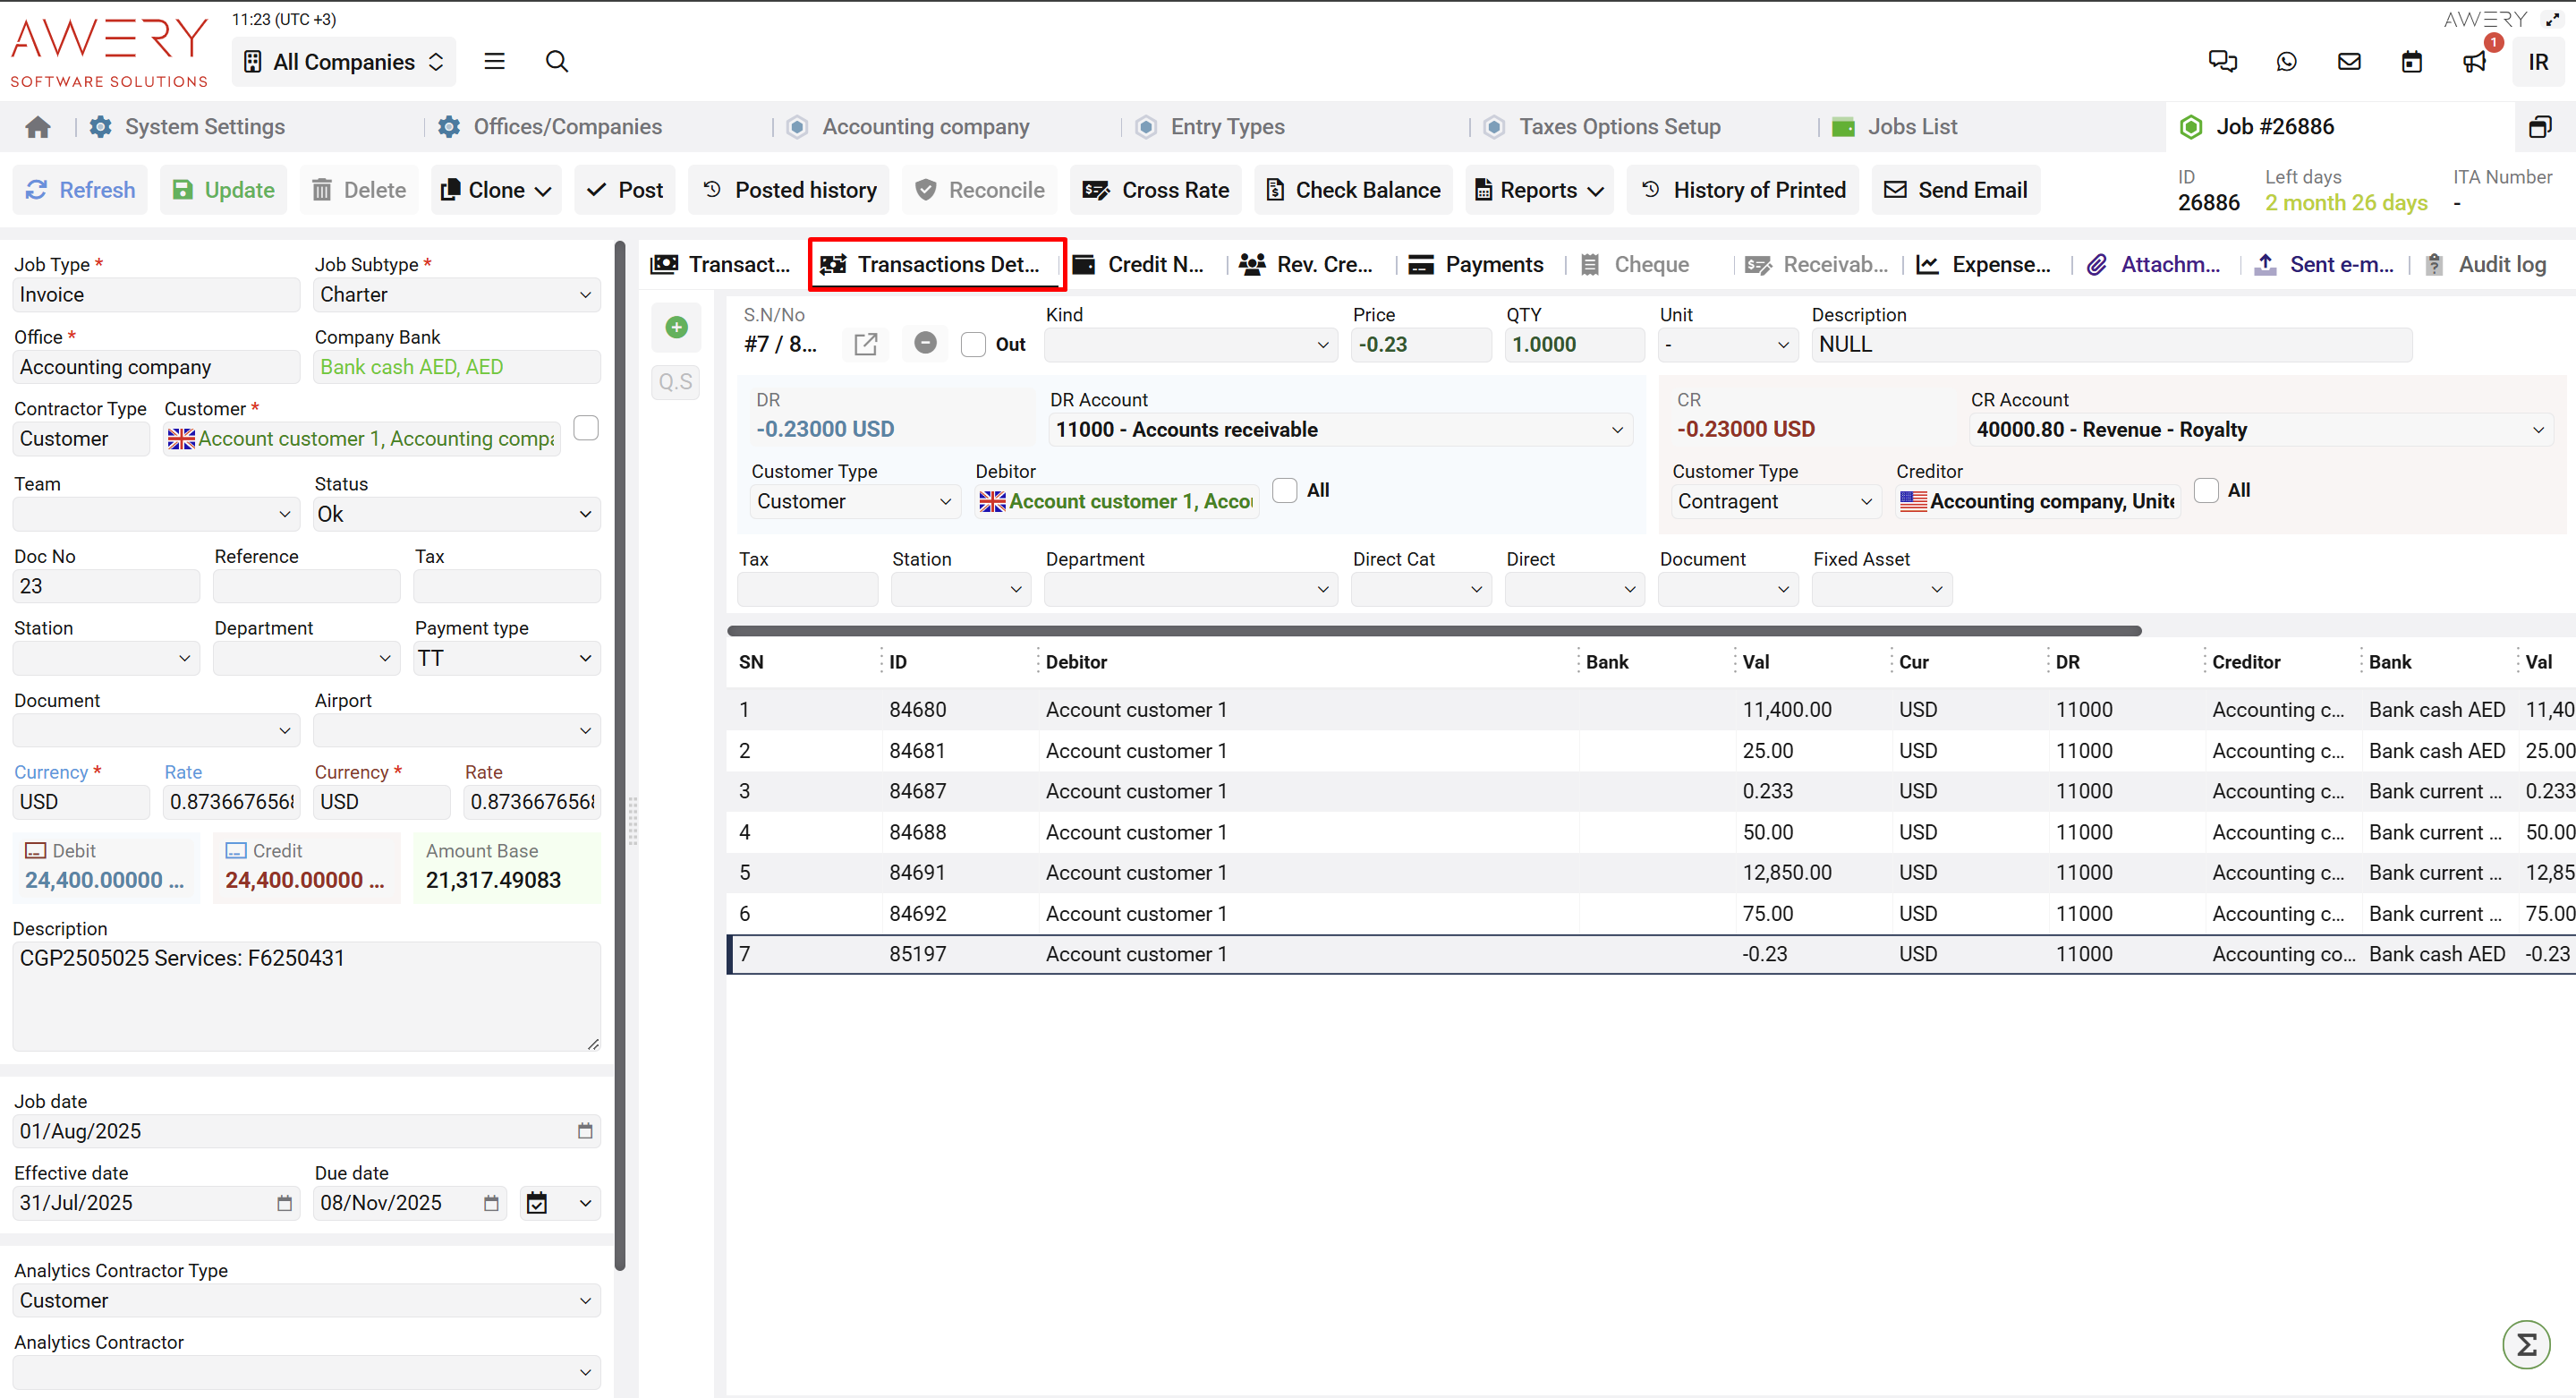Click the Doc No field showing 23

(106, 586)
